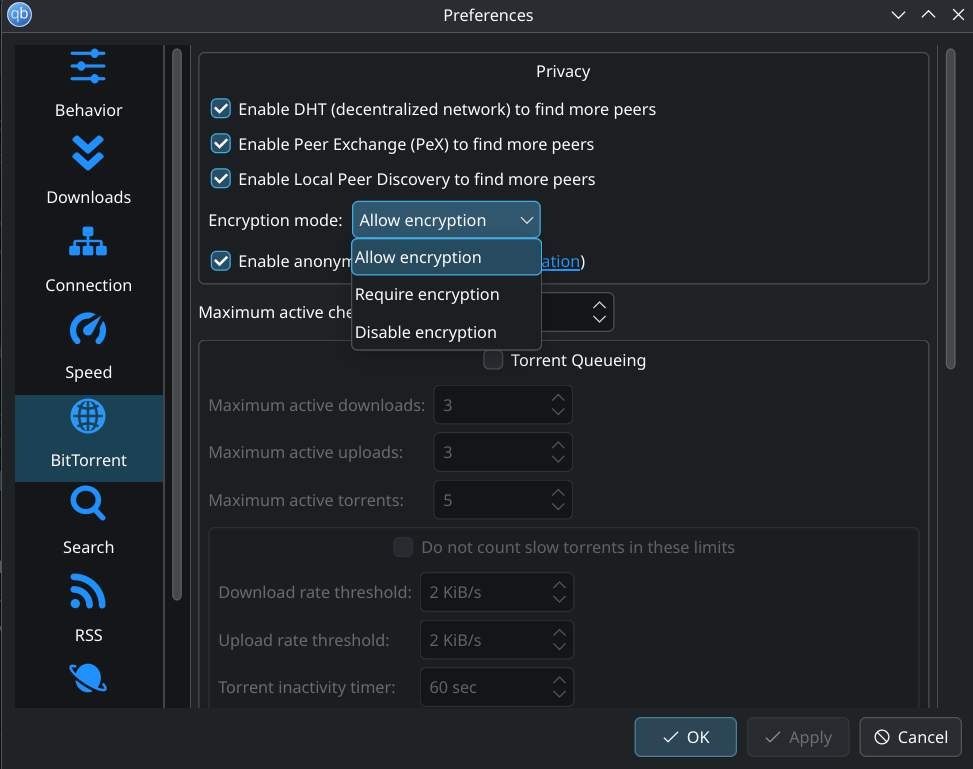Toggle Enable anonymous mode checkbox
973x769 pixels.
click(x=221, y=261)
